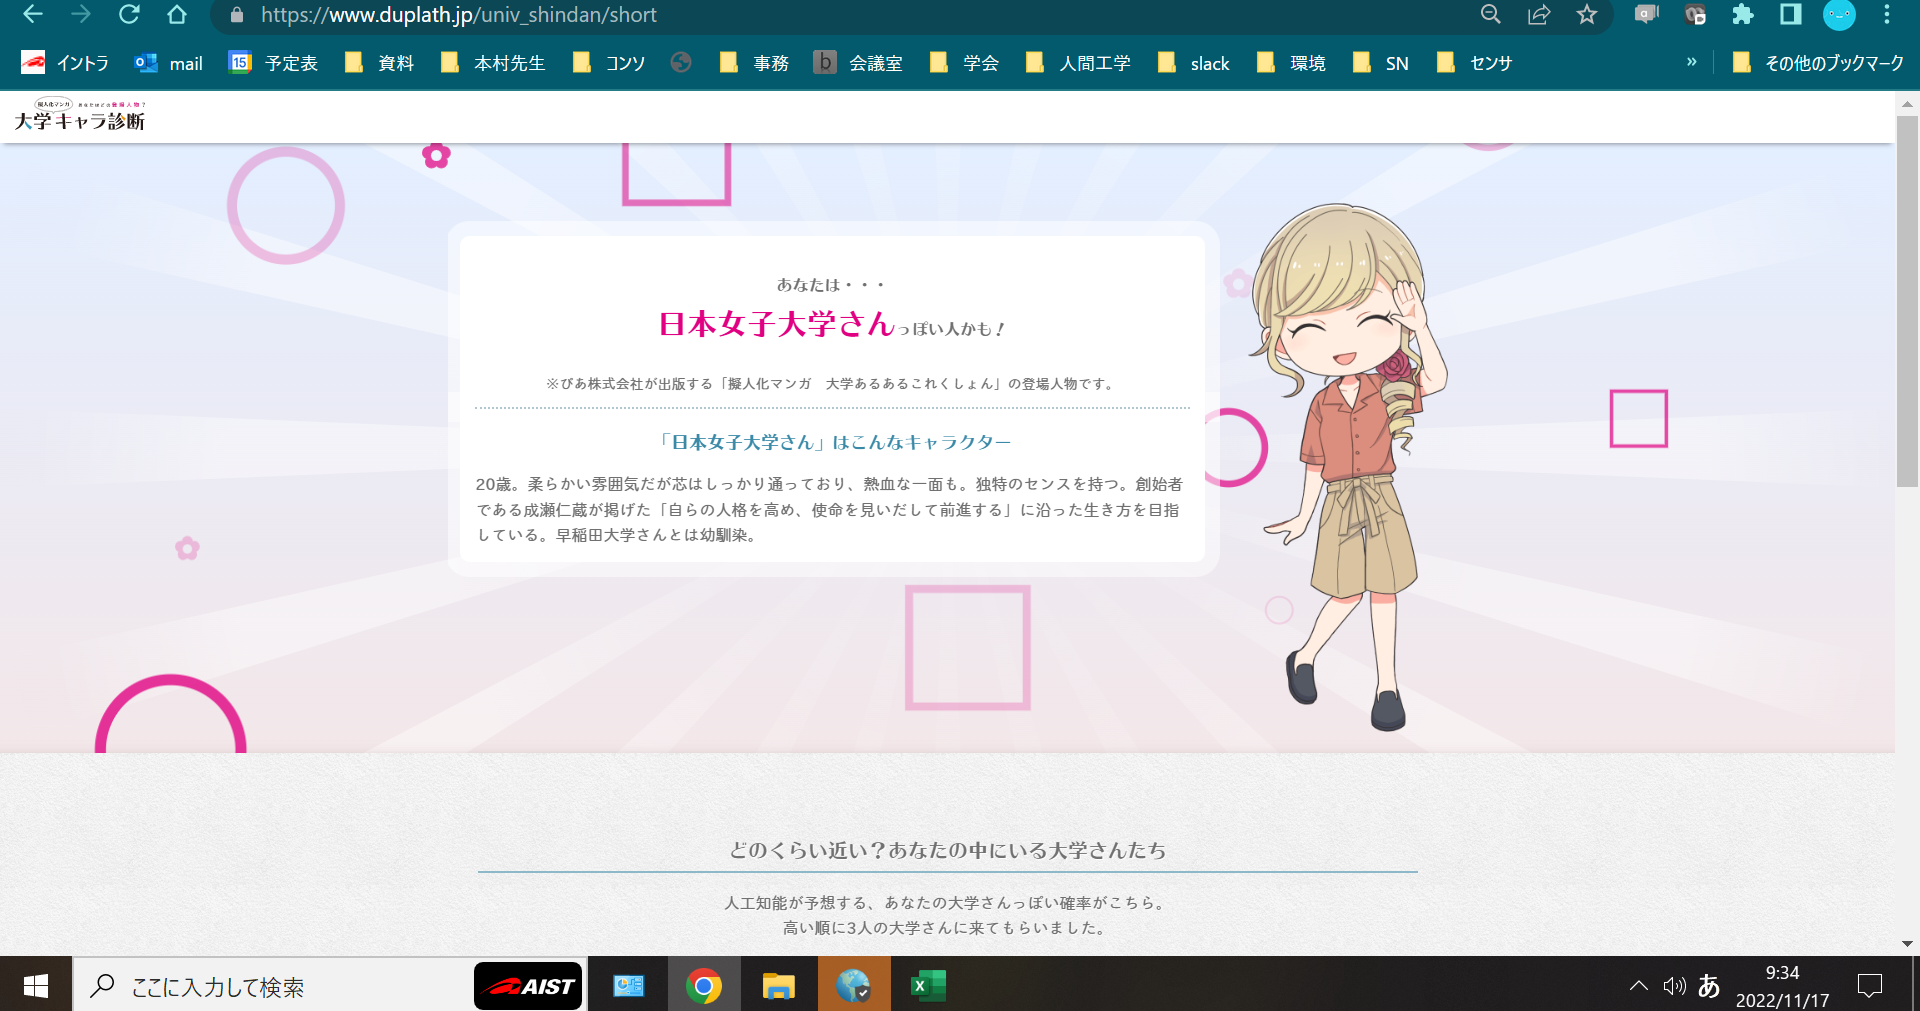Open the zoom magnifier icon in address bar
The height and width of the screenshot is (1011, 1920).
[x=1491, y=14]
